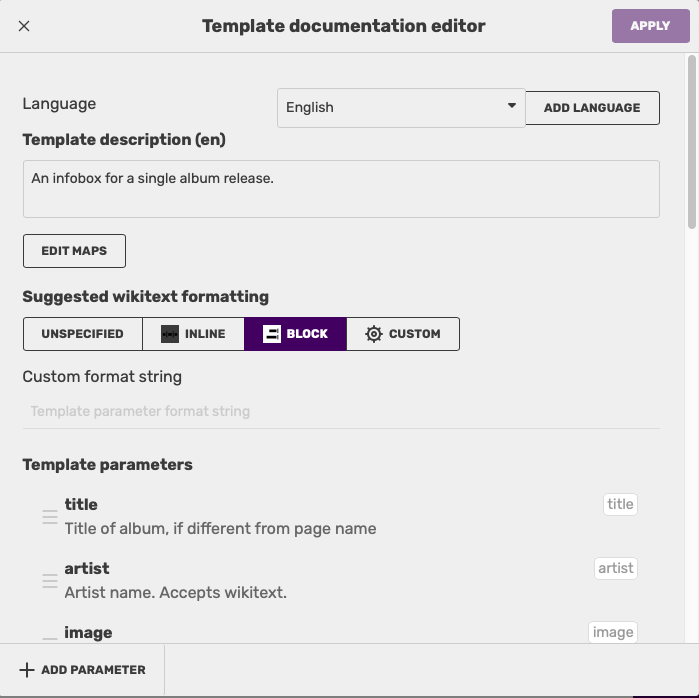The image size is (699, 698).
Task: Click the vertical scrollbar thumb
Action: pyautogui.click(x=692, y=140)
